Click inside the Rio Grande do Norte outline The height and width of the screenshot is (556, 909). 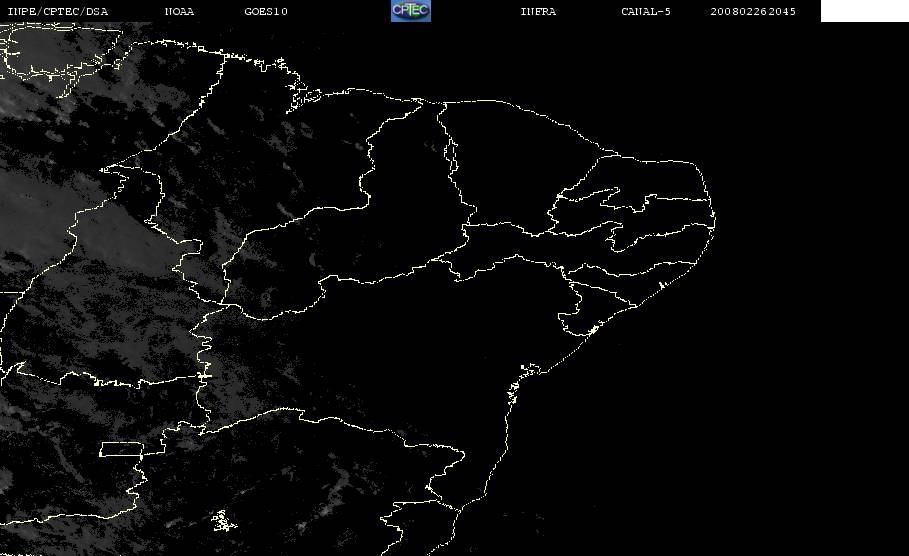pos(649,177)
